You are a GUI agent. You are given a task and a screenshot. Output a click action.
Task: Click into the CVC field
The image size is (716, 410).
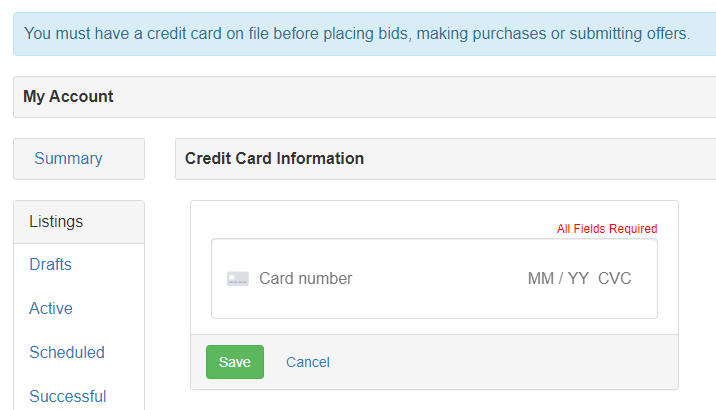point(615,279)
